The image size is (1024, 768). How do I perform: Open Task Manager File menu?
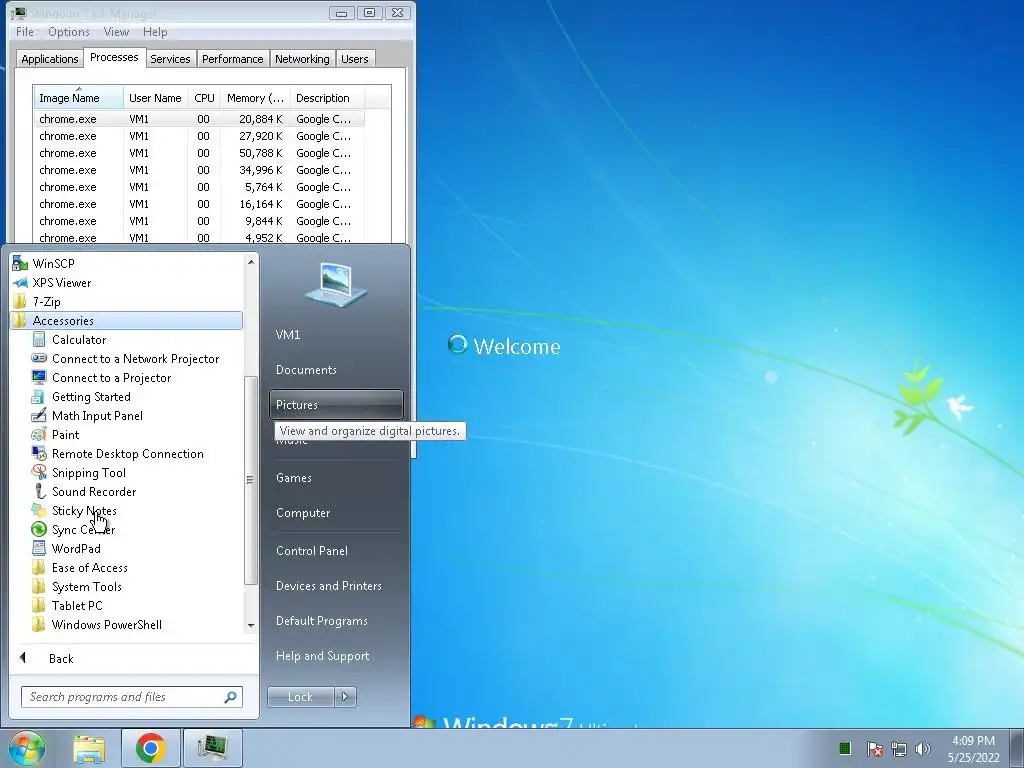pyautogui.click(x=25, y=32)
